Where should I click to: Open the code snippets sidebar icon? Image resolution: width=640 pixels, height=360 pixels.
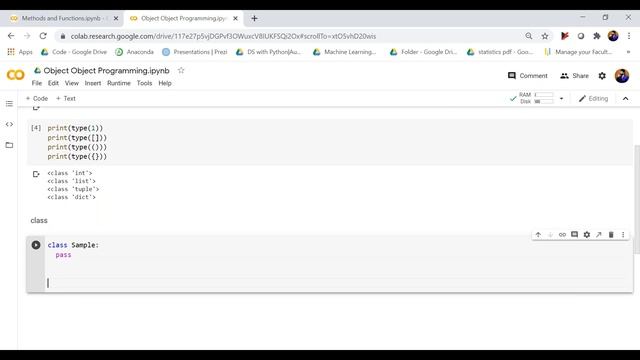pos(9,124)
